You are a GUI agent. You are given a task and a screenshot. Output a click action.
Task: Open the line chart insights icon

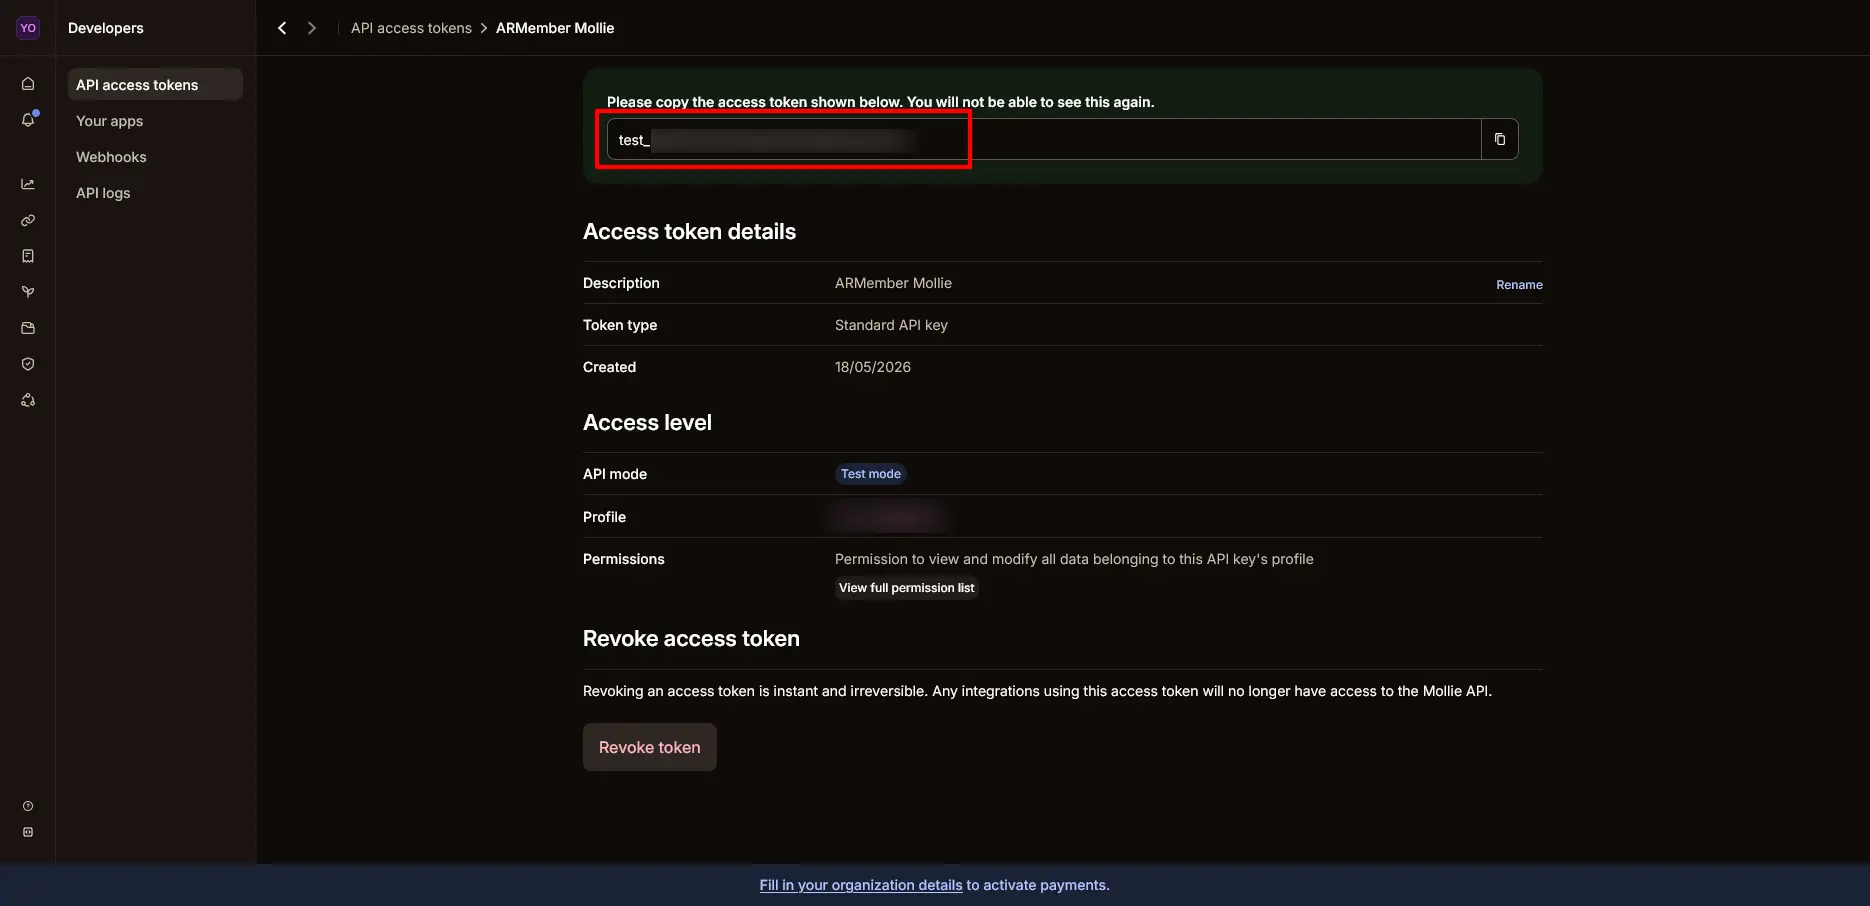click(28, 184)
